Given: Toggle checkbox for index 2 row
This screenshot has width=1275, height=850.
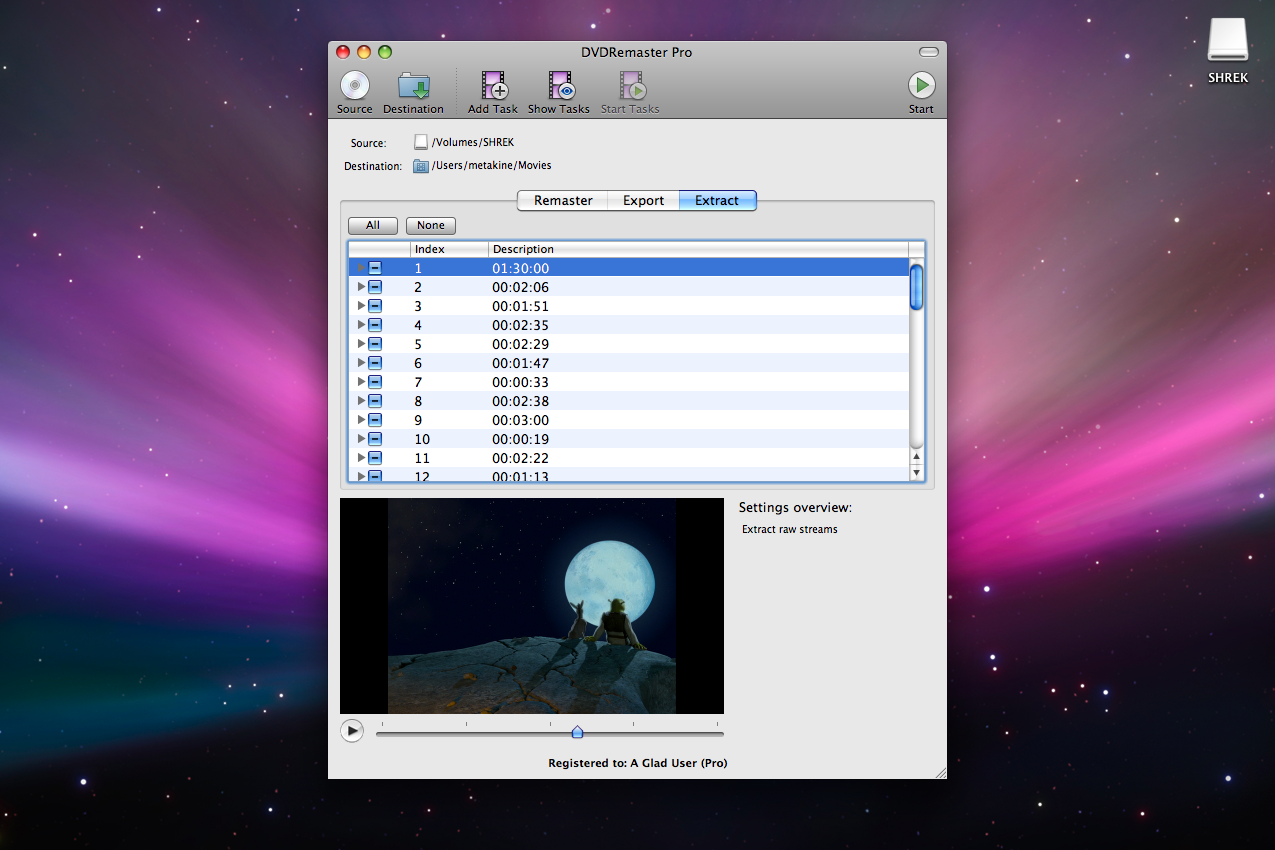Looking at the screenshot, I should point(375,287).
